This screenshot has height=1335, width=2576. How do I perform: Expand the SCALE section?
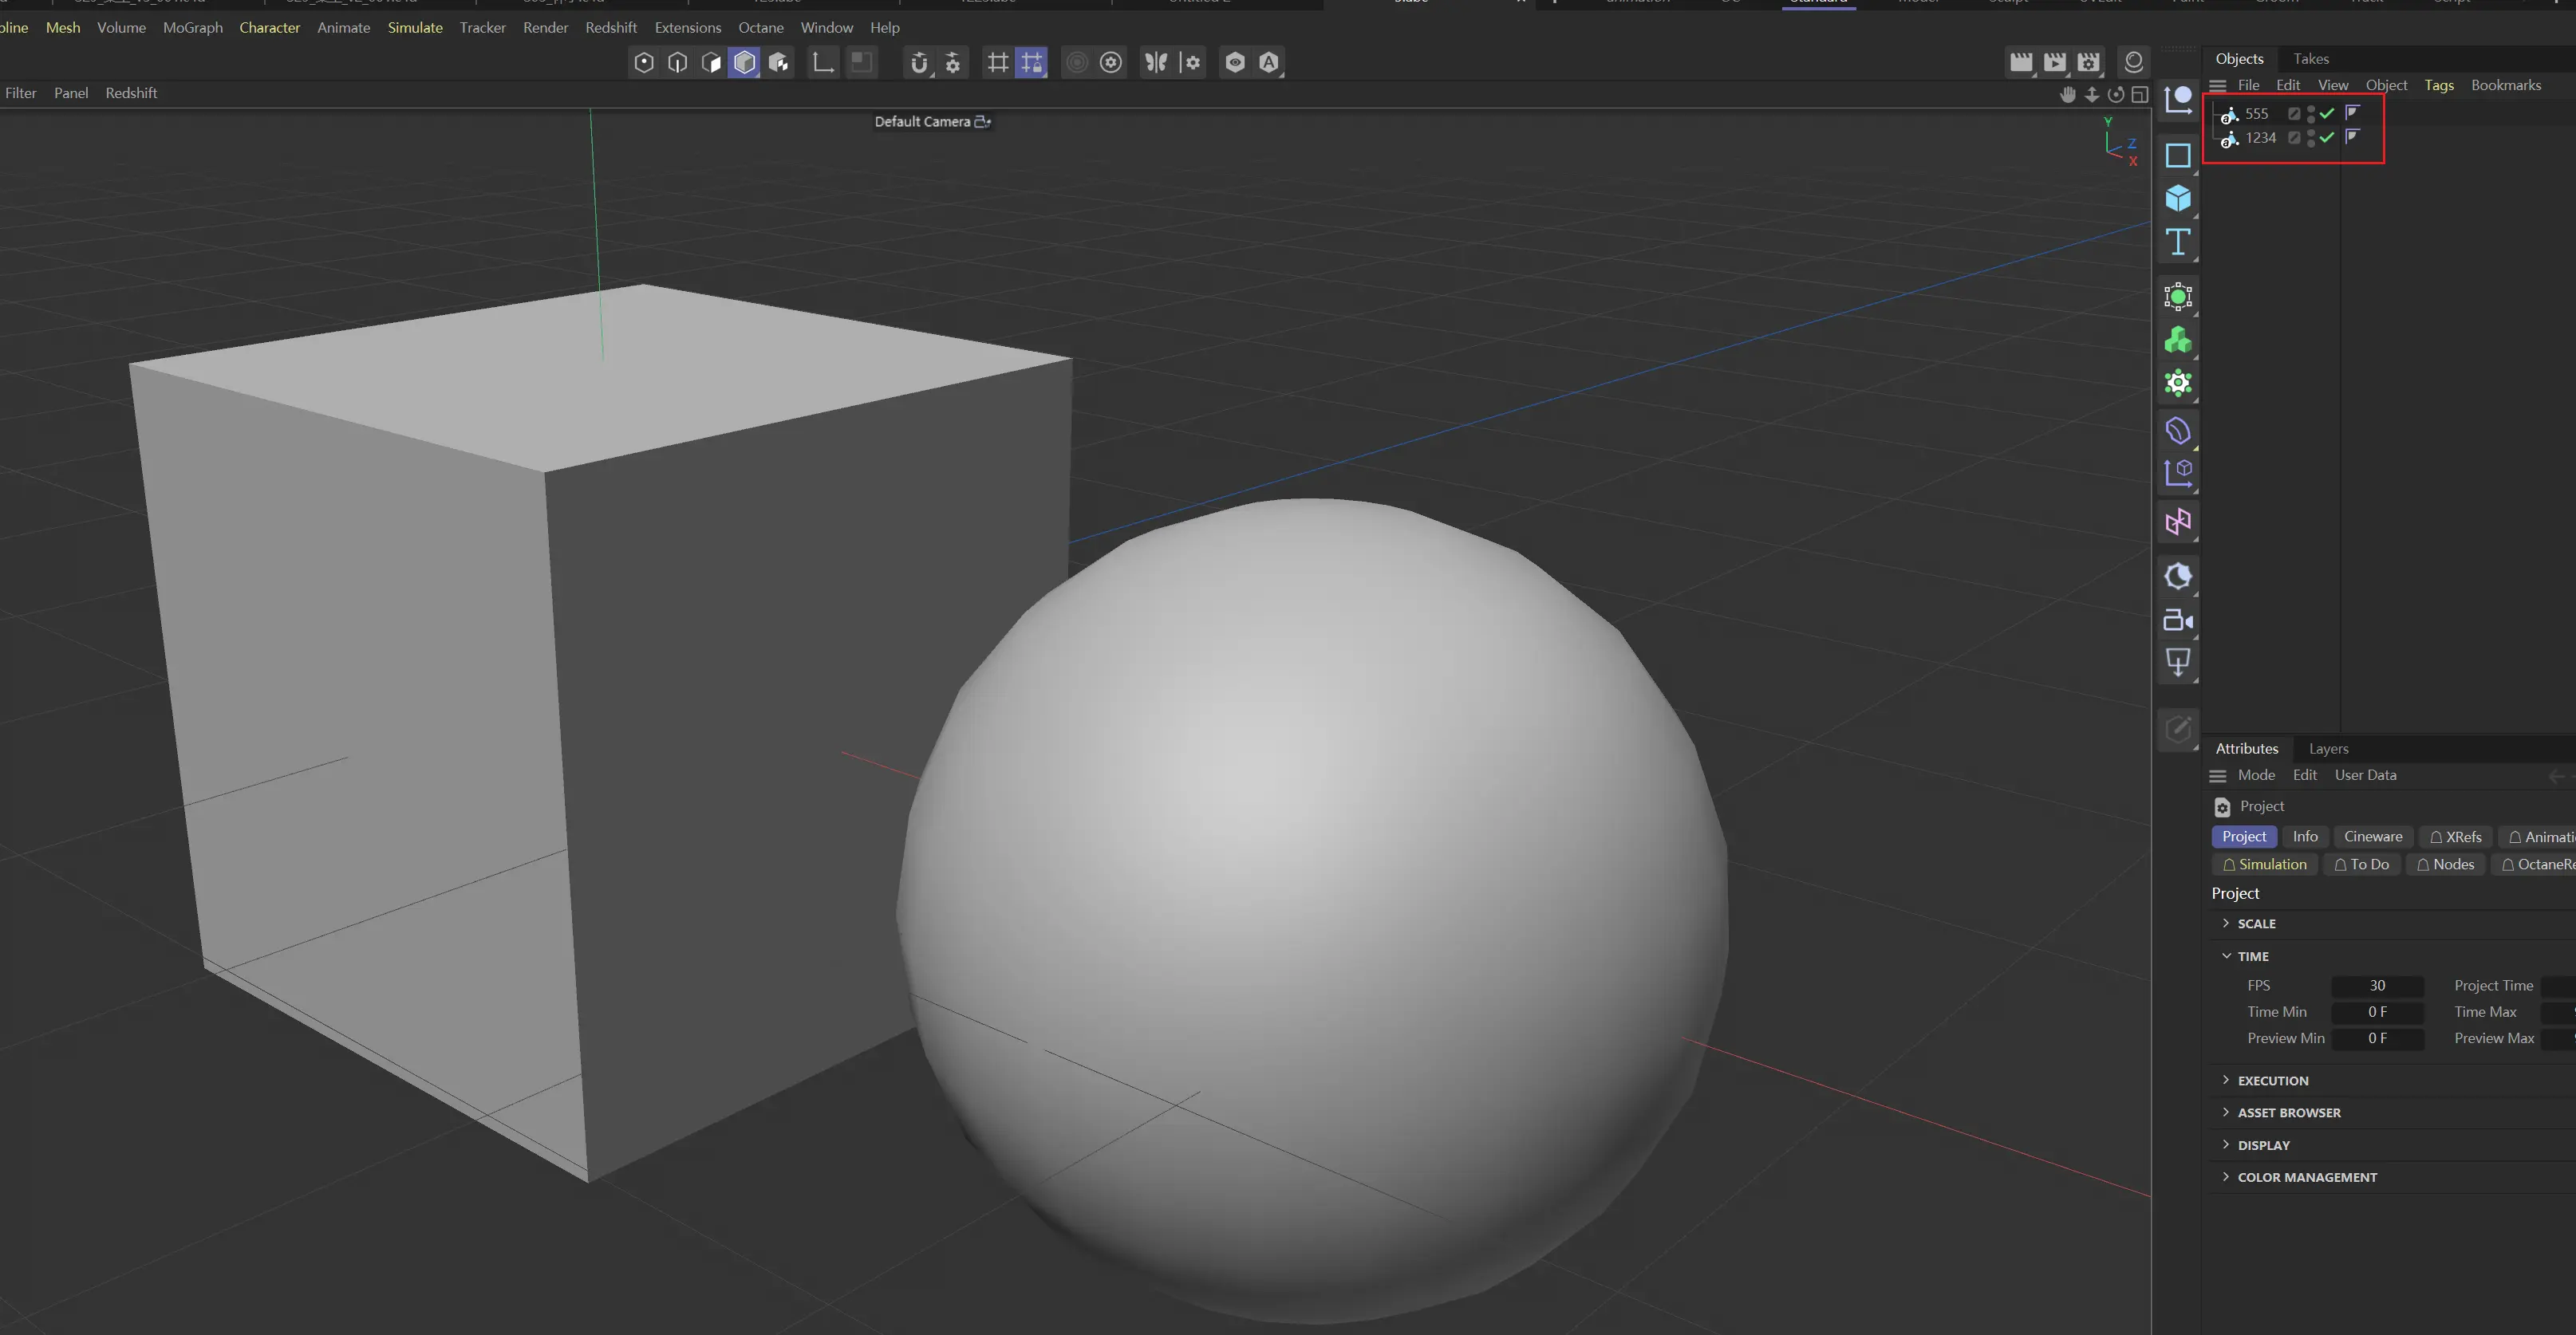pyautogui.click(x=2226, y=923)
